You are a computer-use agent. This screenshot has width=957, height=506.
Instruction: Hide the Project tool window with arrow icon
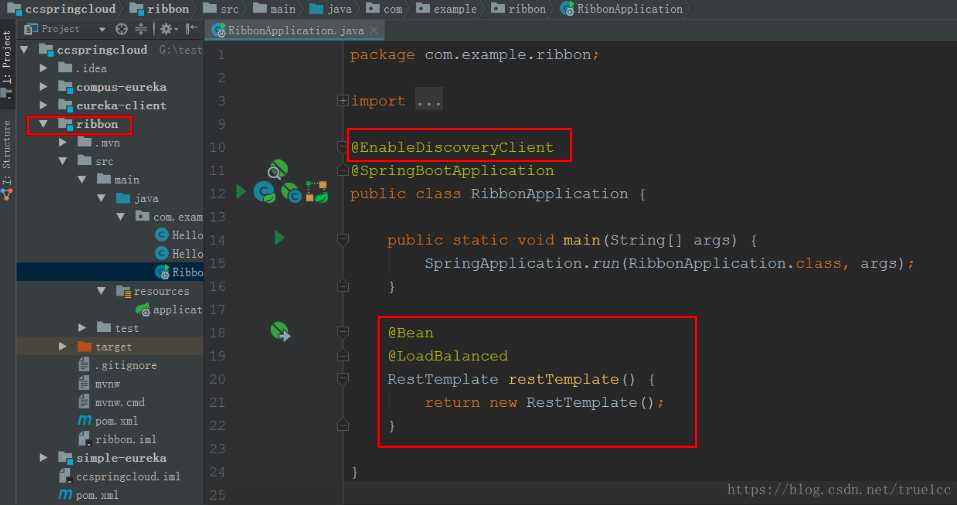coord(191,29)
